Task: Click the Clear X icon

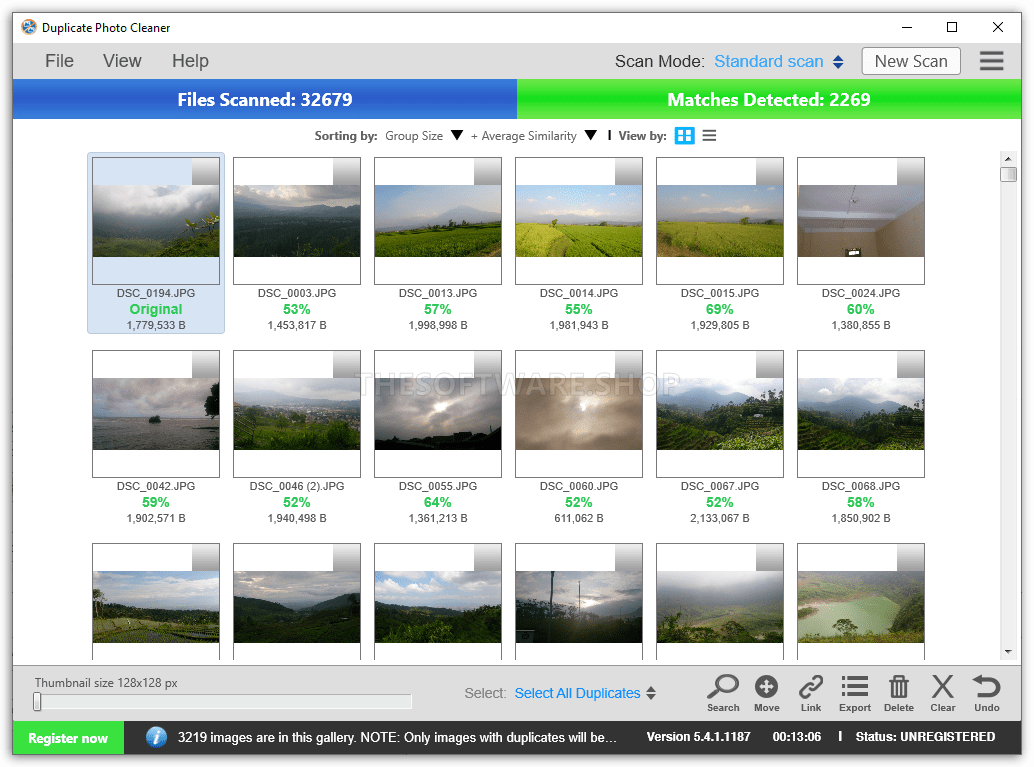Action: coord(942,687)
